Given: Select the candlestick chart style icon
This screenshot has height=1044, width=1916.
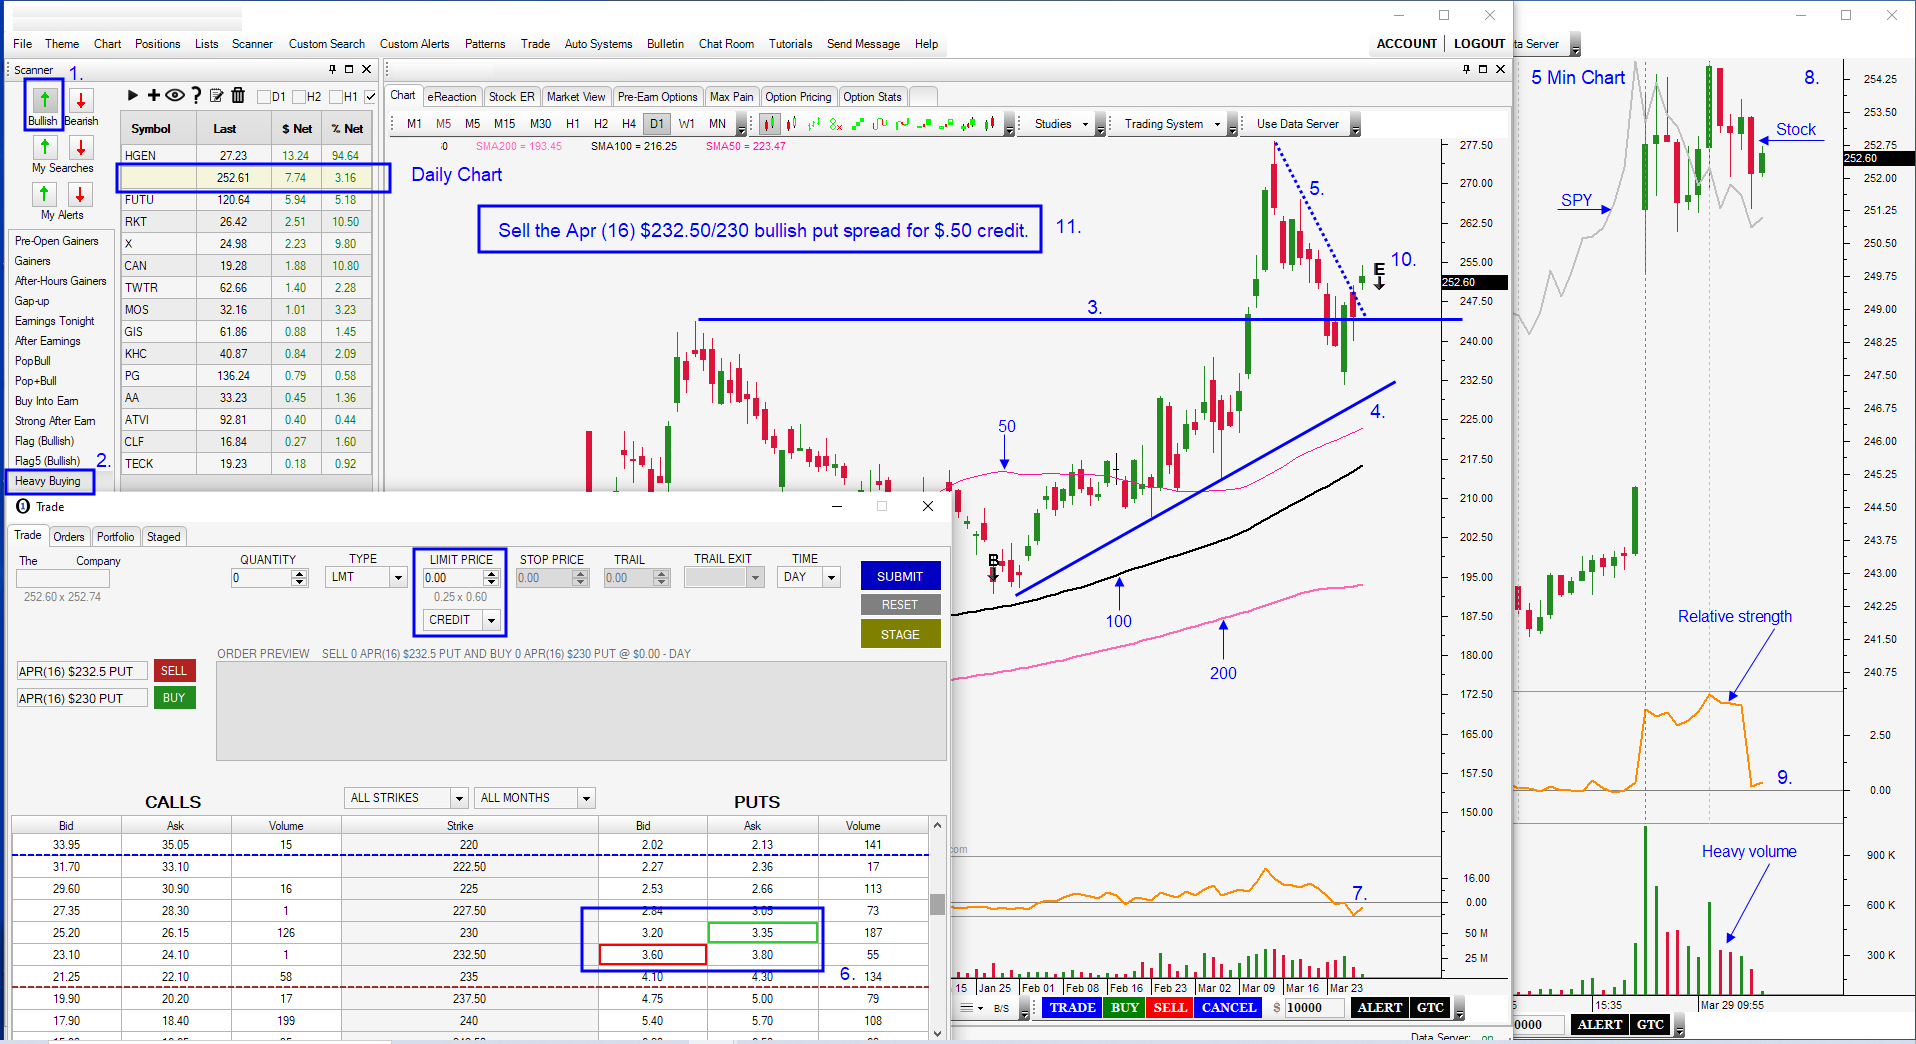Looking at the screenshot, I should coord(769,124).
